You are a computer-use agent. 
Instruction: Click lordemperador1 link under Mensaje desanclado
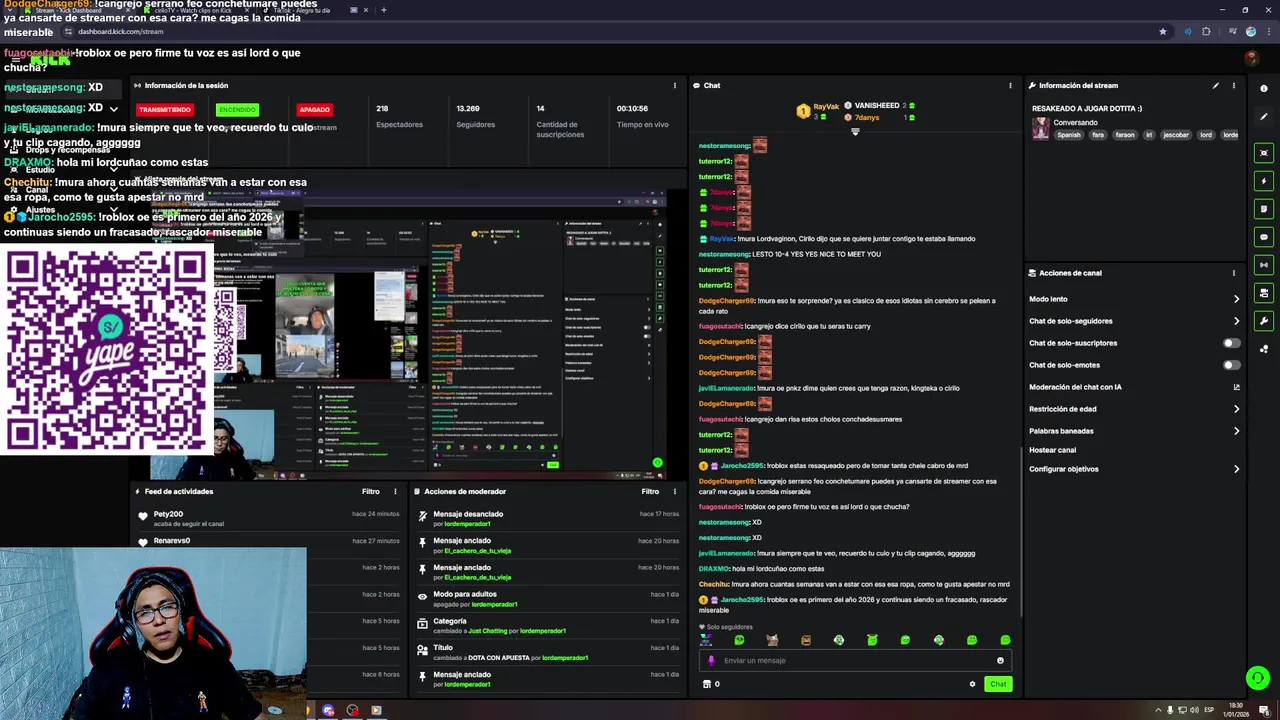click(x=467, y=524)
